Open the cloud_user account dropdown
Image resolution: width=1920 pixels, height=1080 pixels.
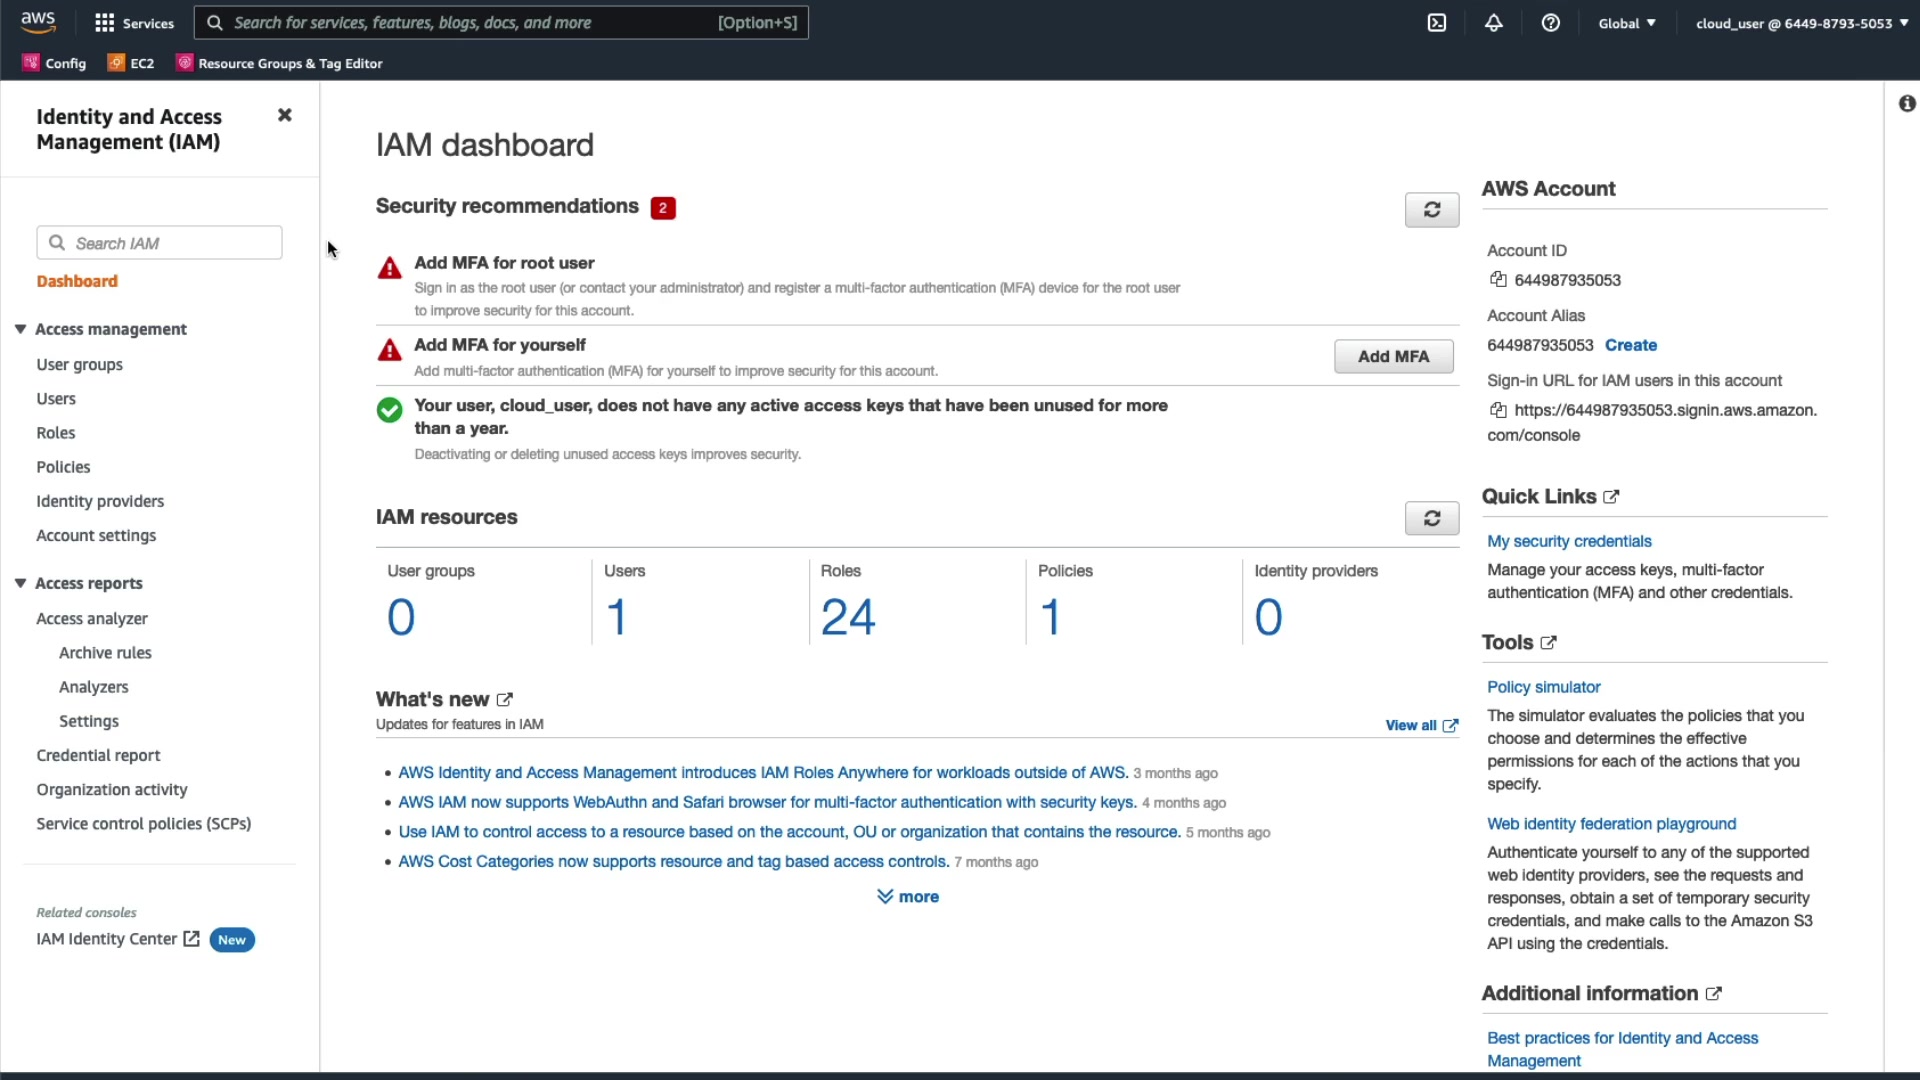click(1800, 23)
